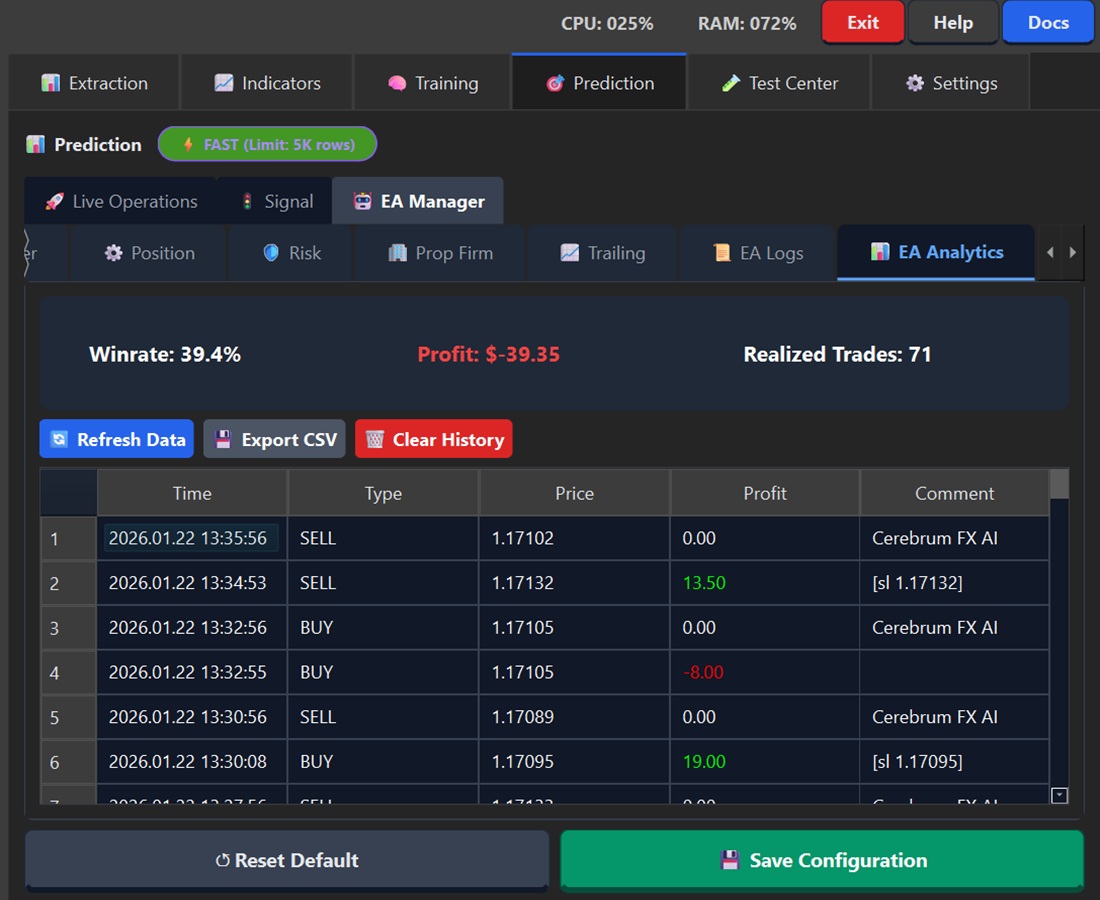Click the traffic light Signal icon
Screen dimensions: 1100x900
tap(247, 202)
